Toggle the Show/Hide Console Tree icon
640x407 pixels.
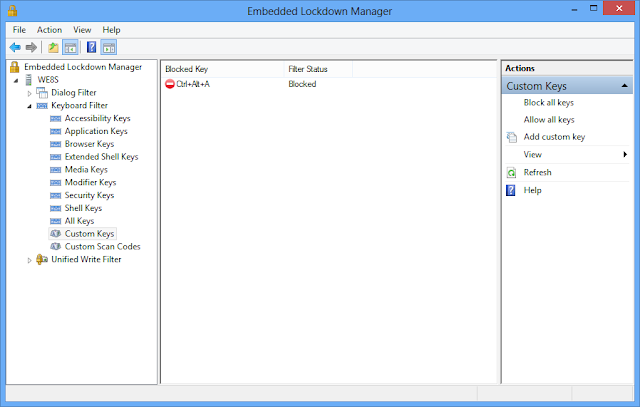point(70,47)
